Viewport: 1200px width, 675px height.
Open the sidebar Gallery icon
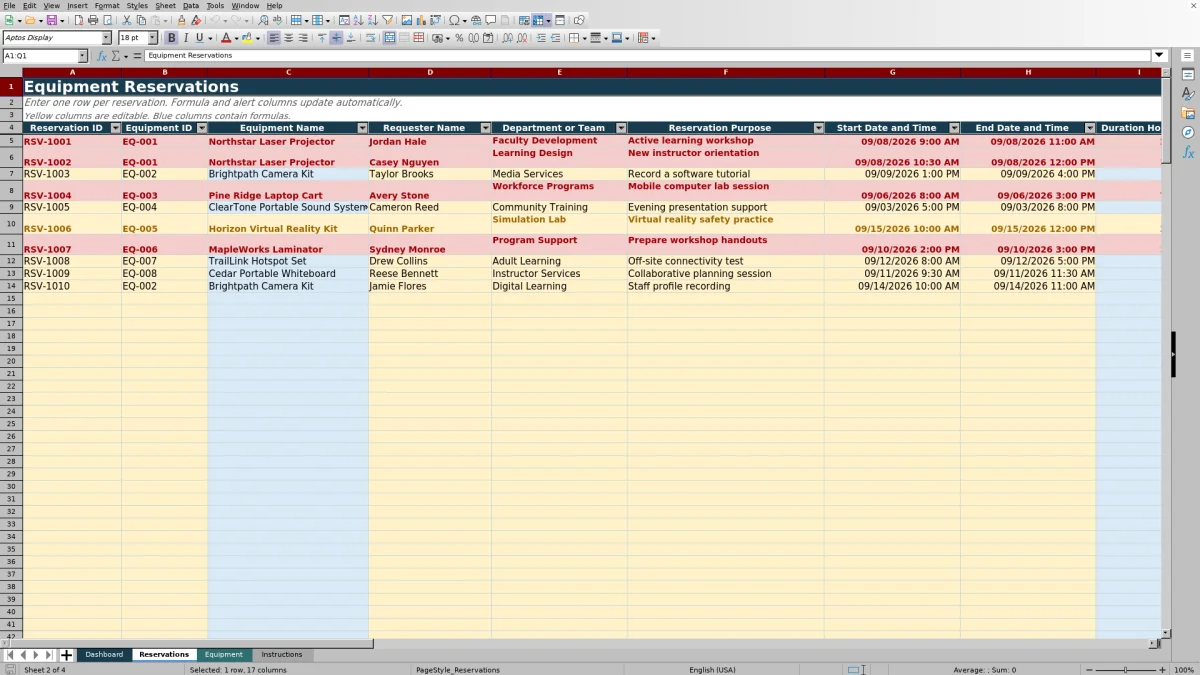point(1188,113)
